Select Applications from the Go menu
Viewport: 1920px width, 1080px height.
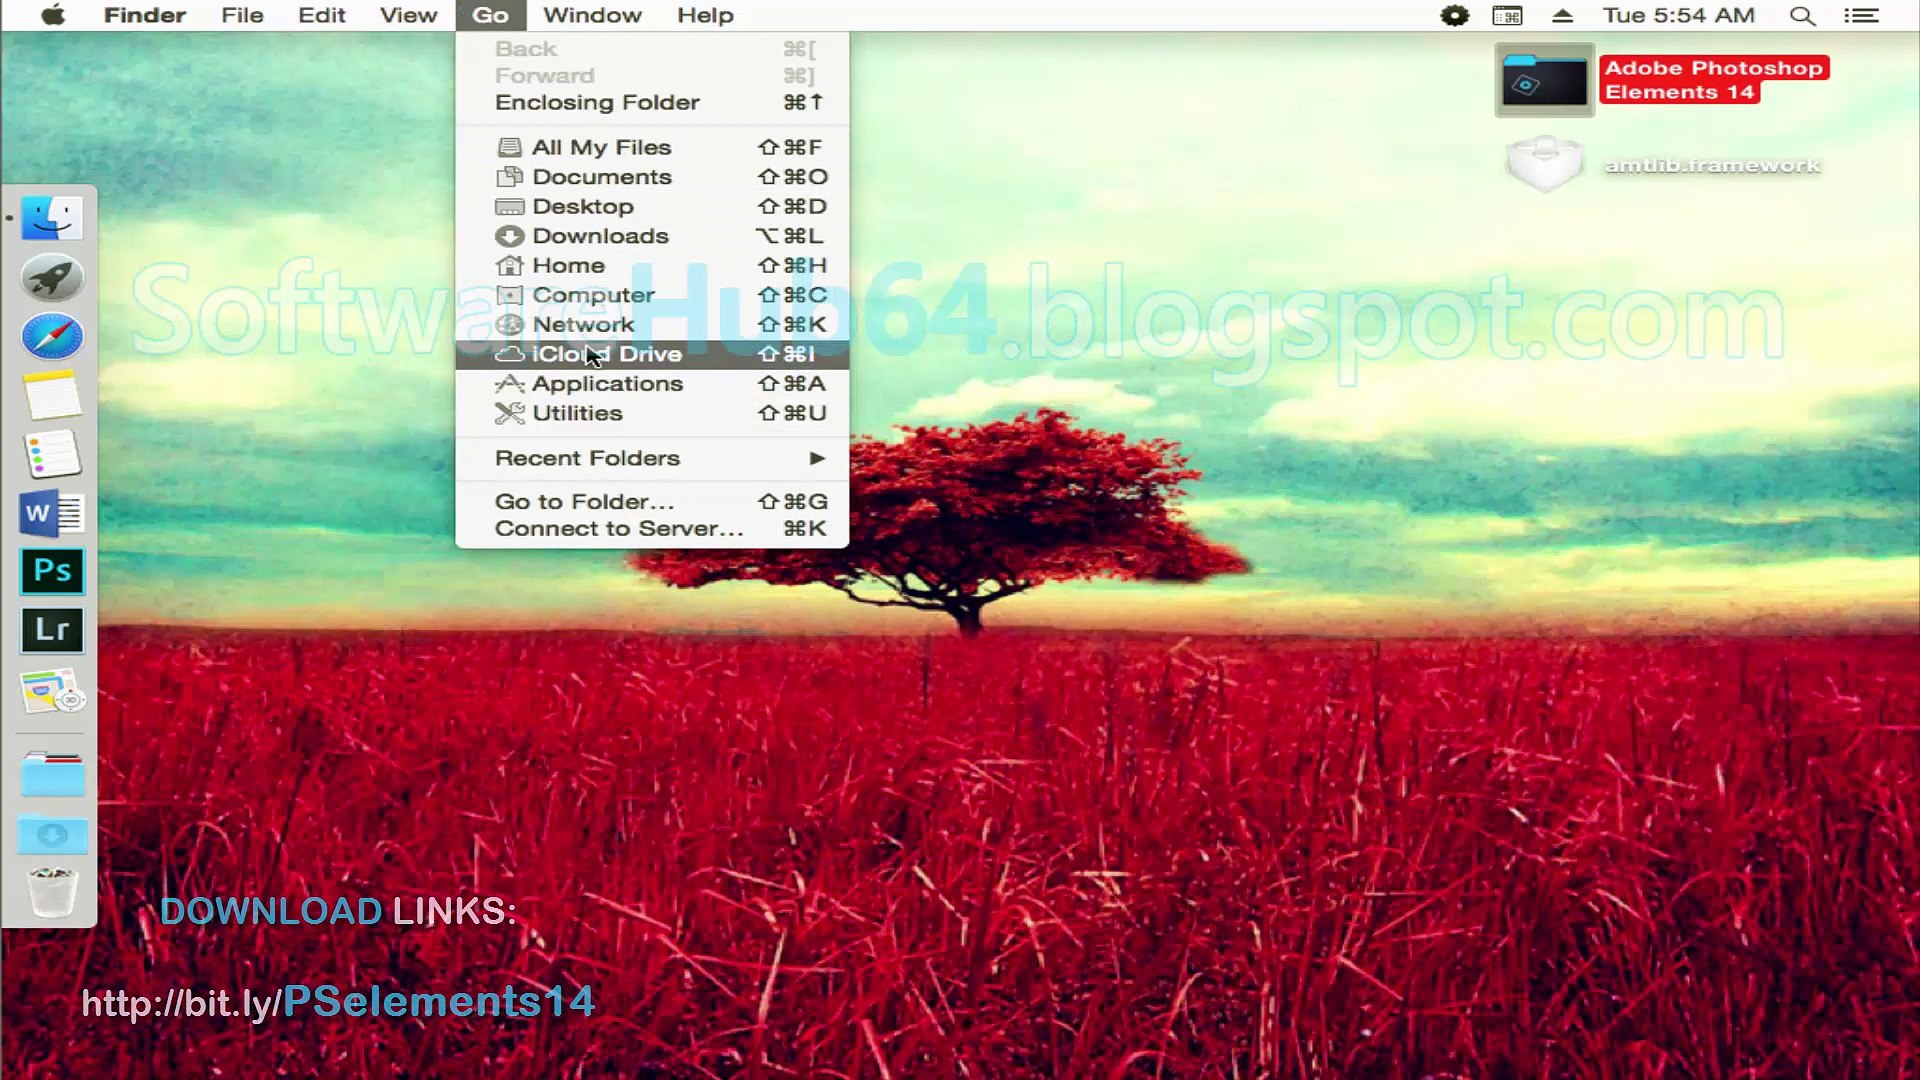tap(607, 384)
